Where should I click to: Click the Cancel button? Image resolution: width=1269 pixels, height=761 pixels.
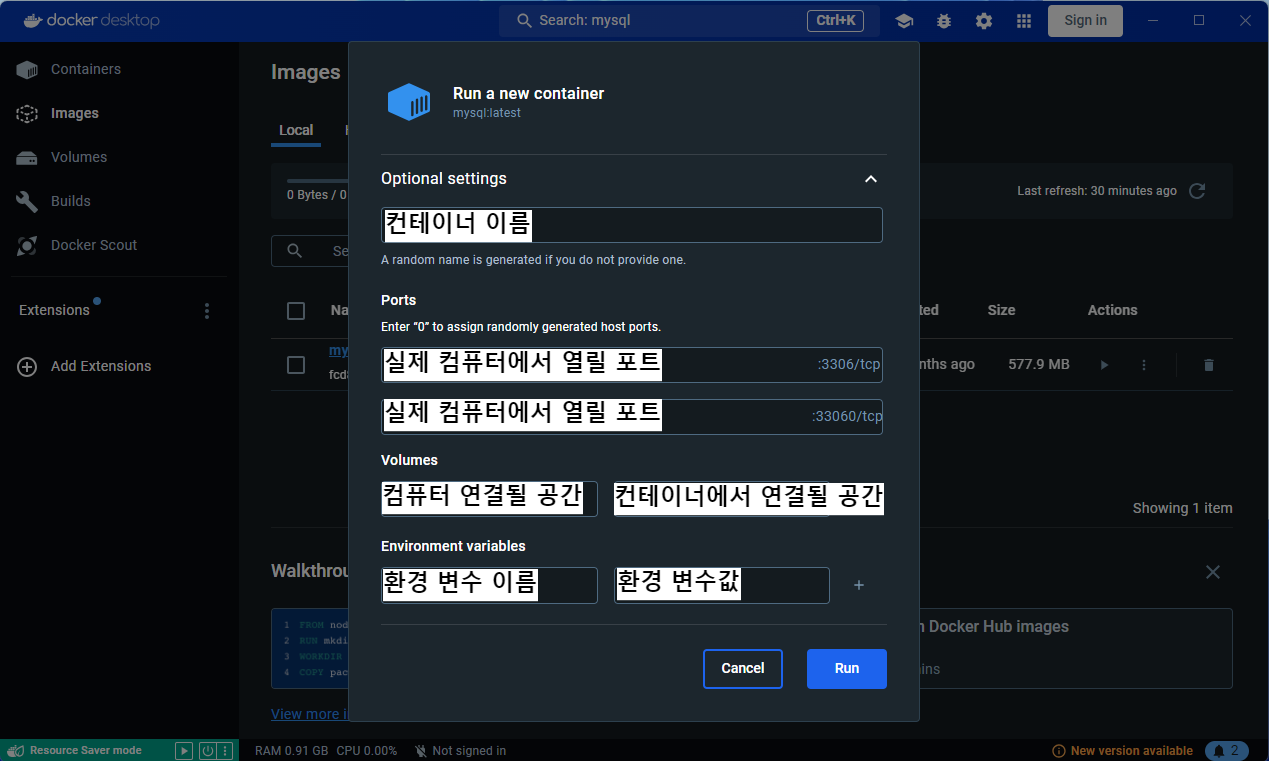[743, 669]
